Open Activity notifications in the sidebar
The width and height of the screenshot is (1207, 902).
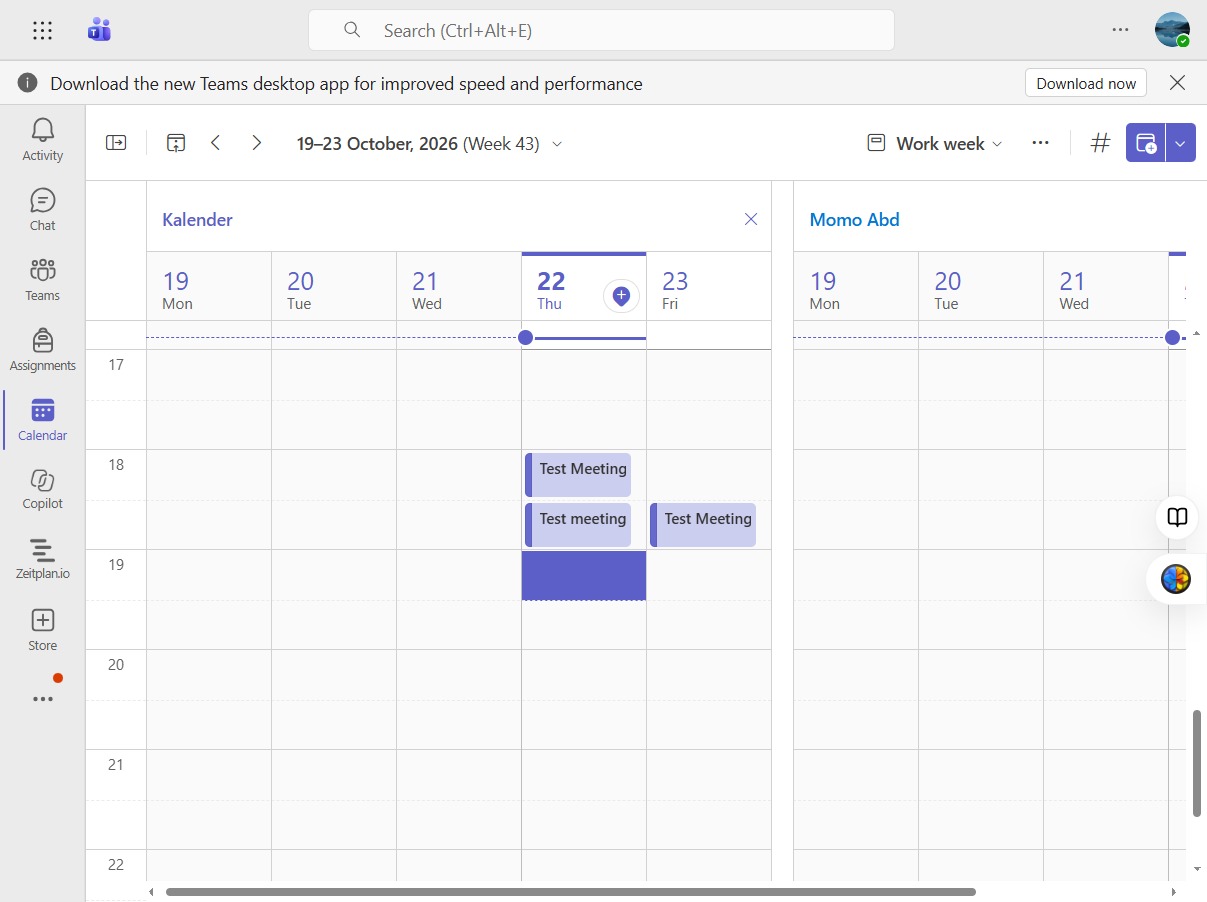pyautogui.click(x=43, y=138)
